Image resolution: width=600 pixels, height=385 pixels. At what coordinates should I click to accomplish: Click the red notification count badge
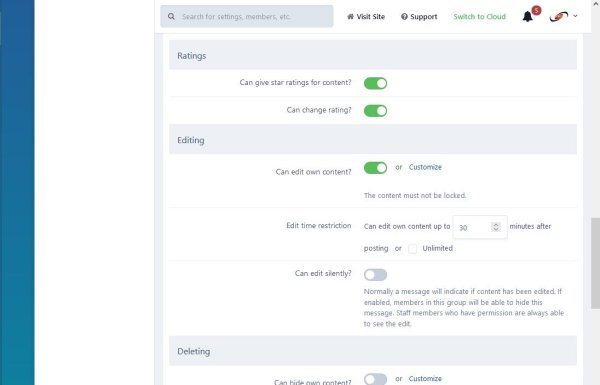tap(536, 10)
